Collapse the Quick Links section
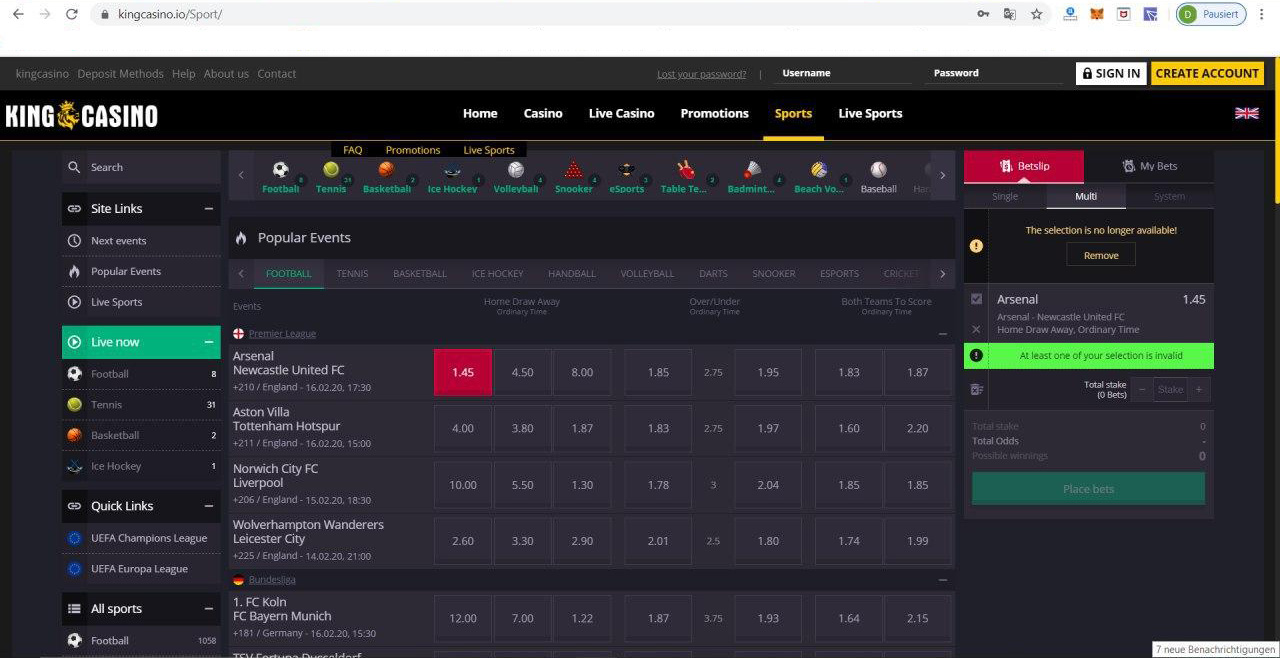 pos(208,506)
